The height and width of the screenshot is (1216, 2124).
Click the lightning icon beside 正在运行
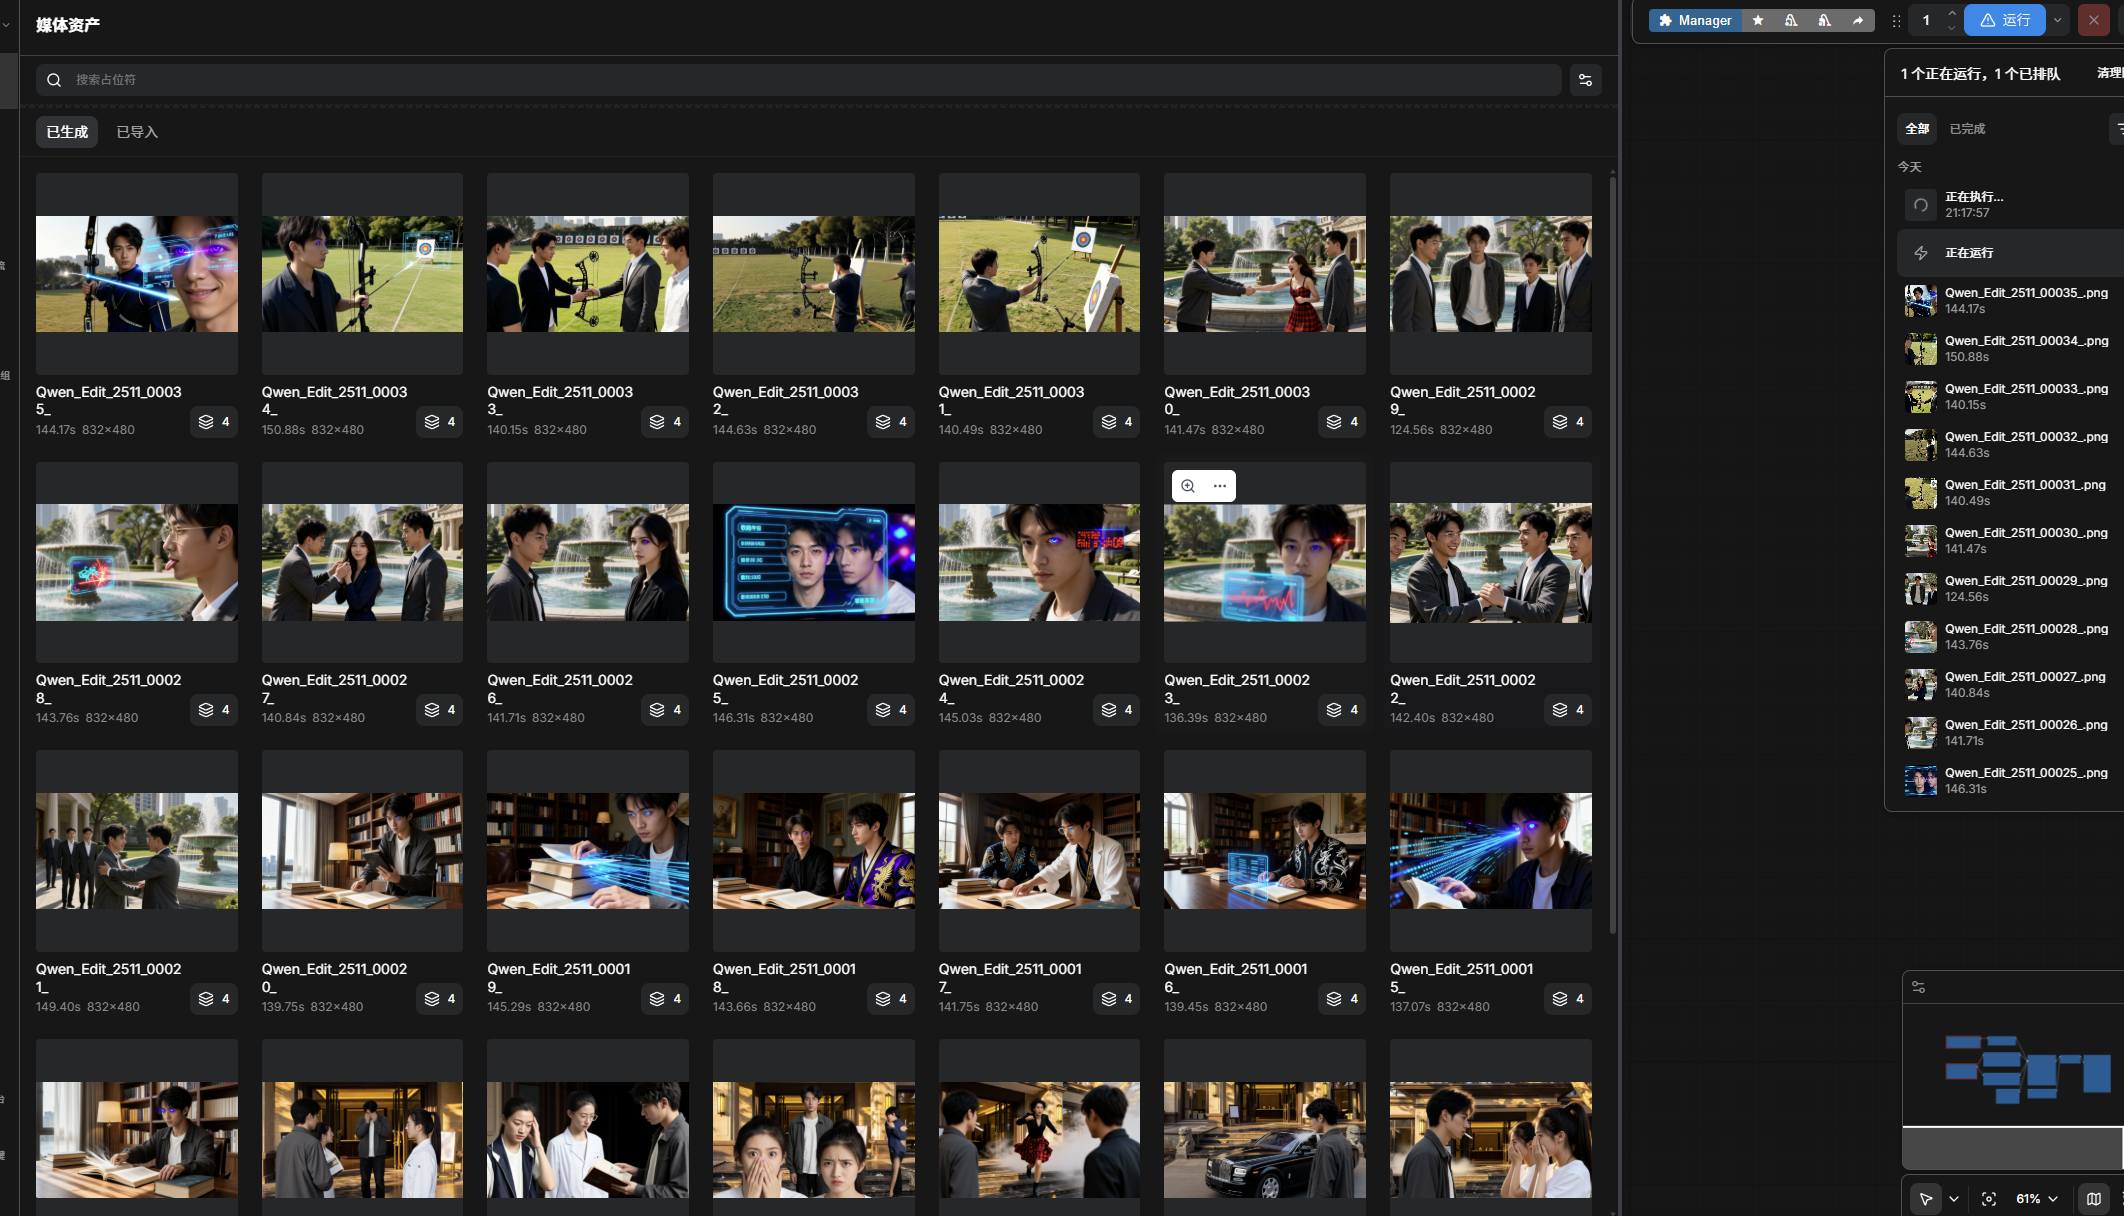click(1920, 253)
